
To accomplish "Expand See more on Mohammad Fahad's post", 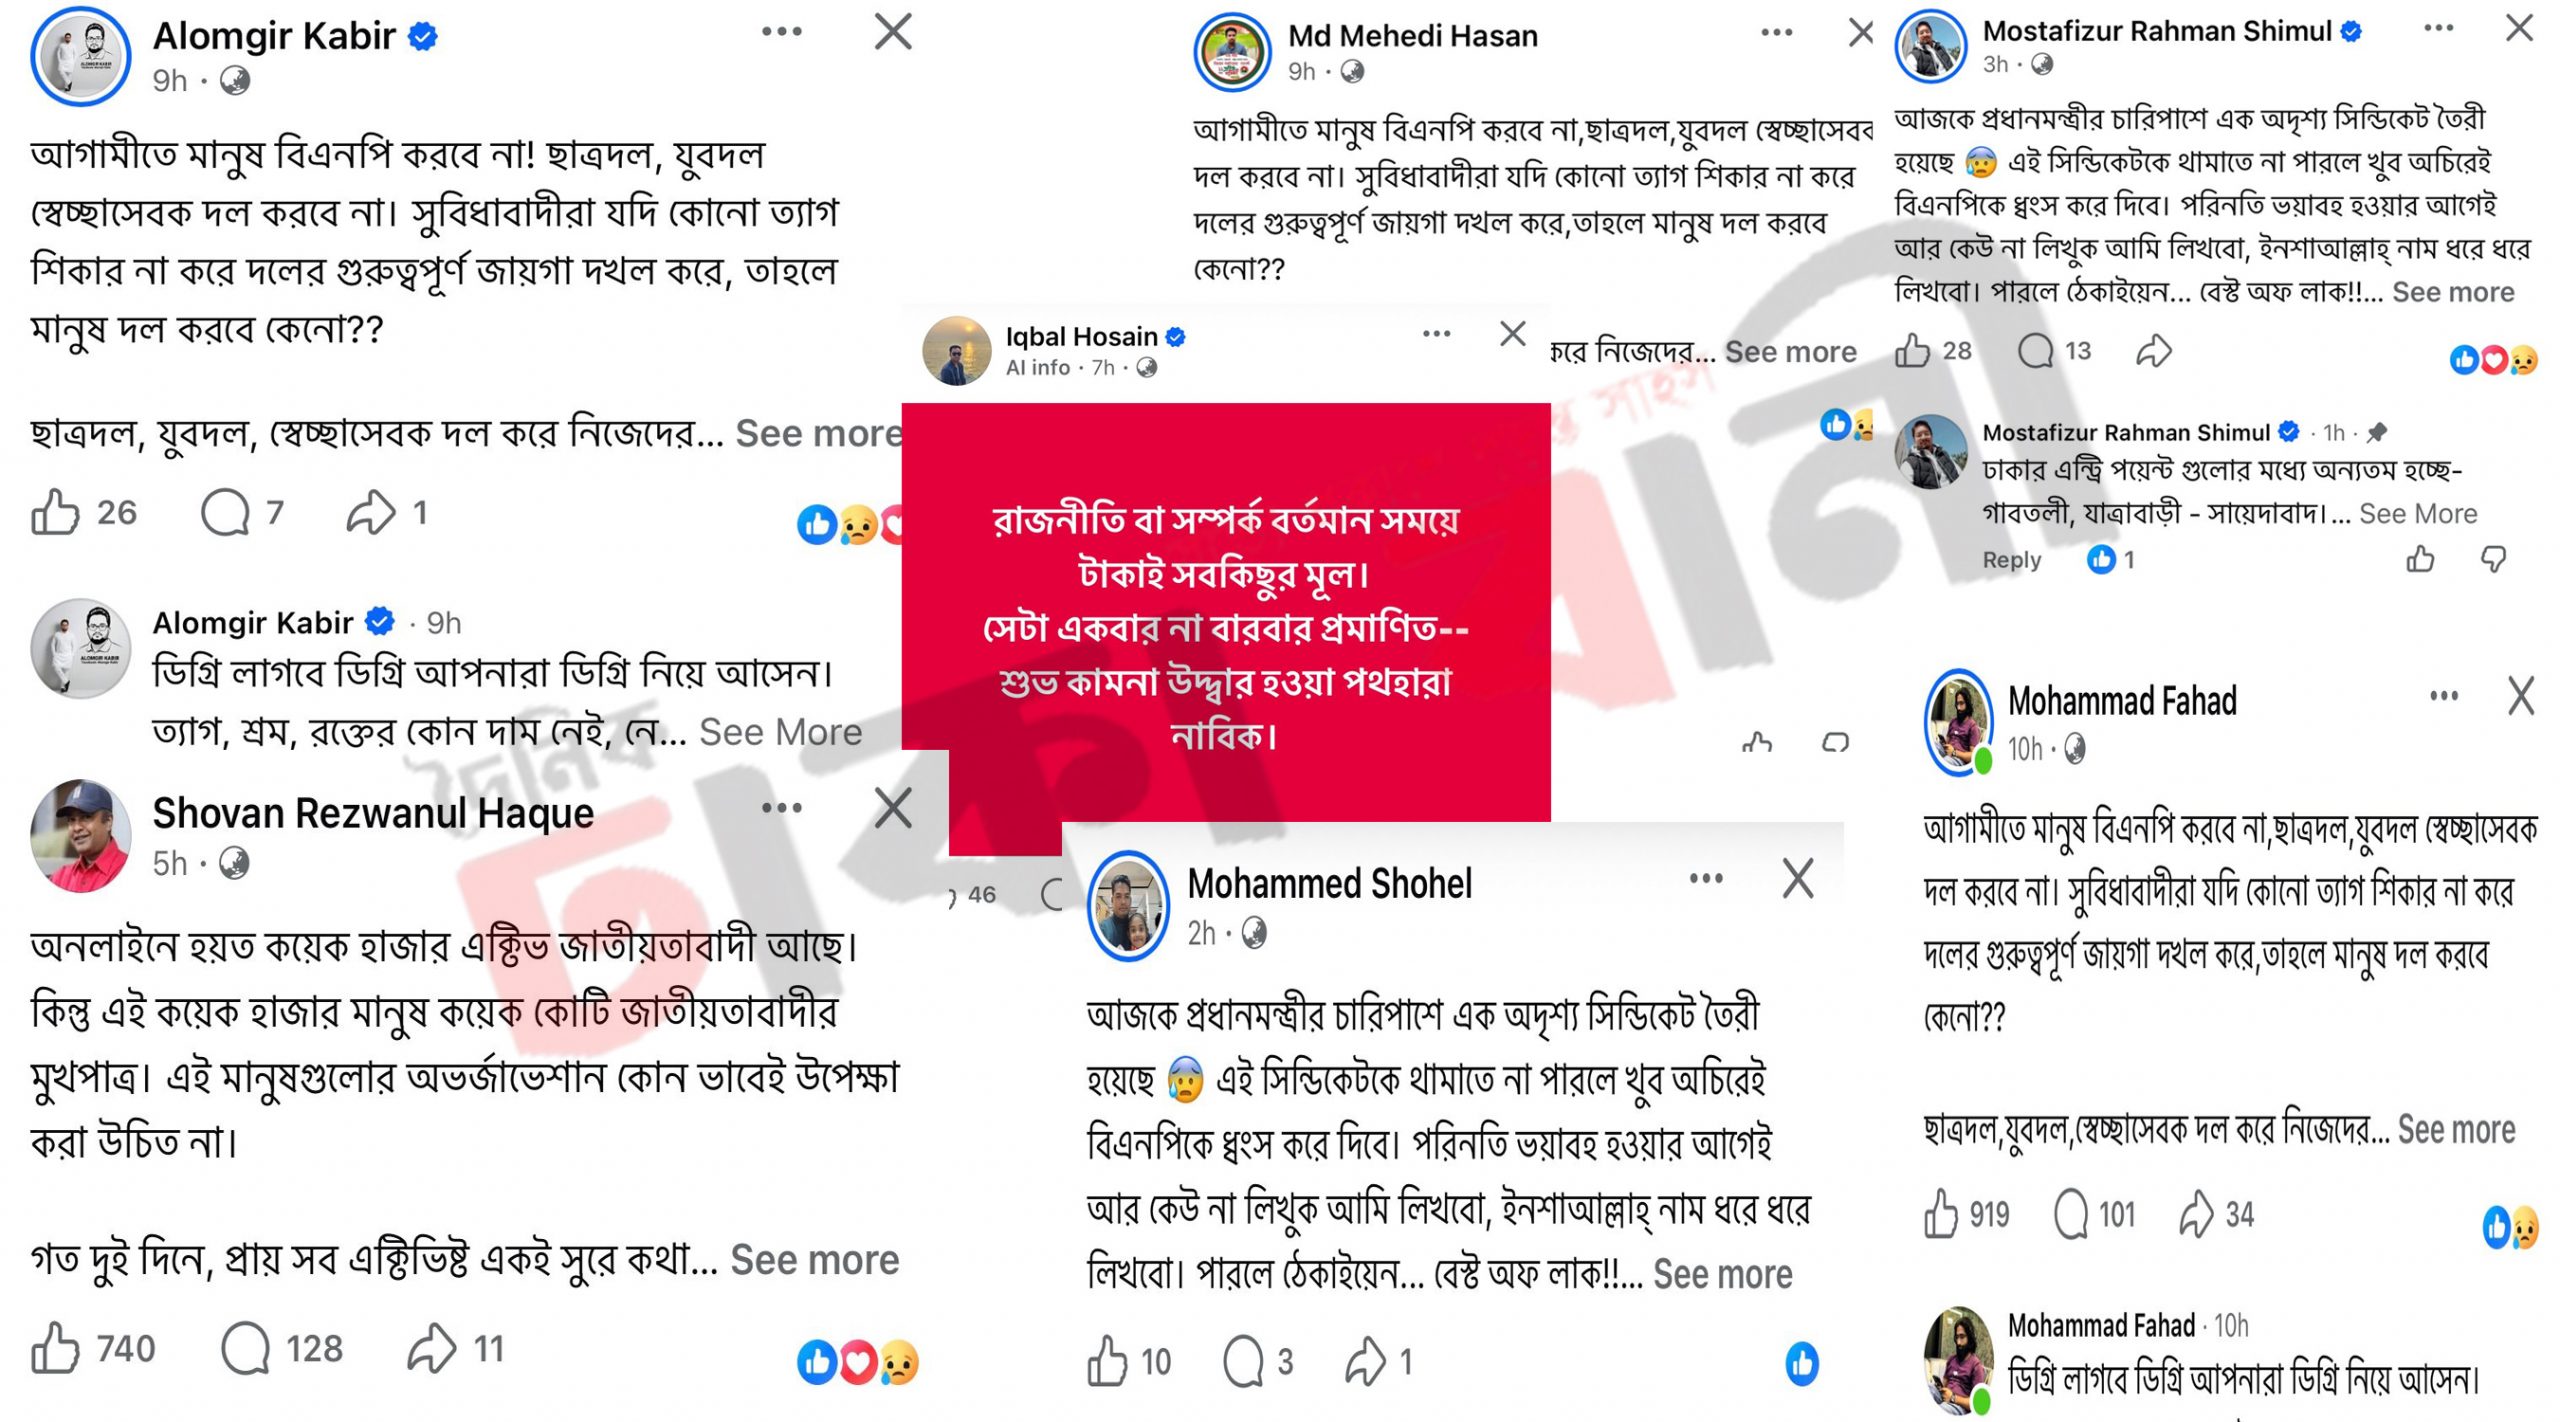I will [x=2456, y=1130].
